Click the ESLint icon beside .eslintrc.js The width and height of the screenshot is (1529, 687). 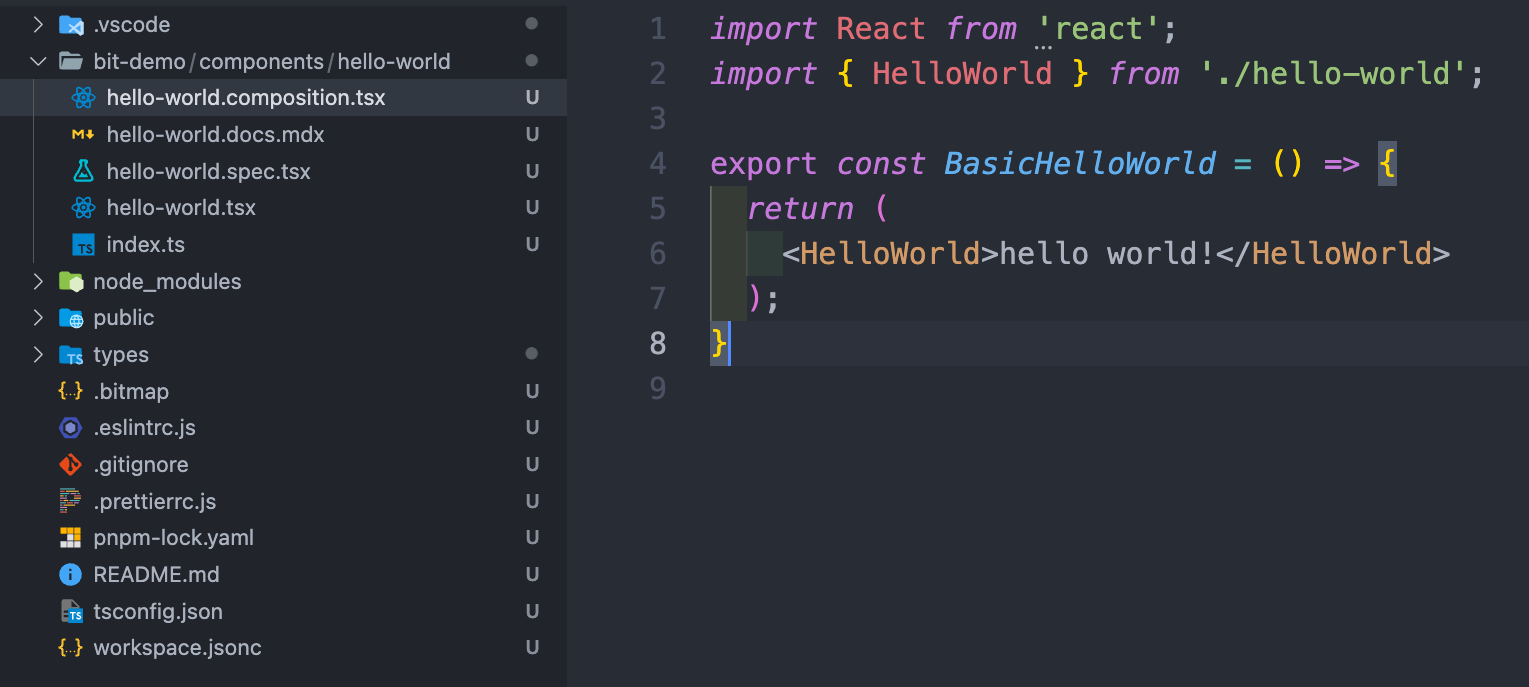pos(71,428)
